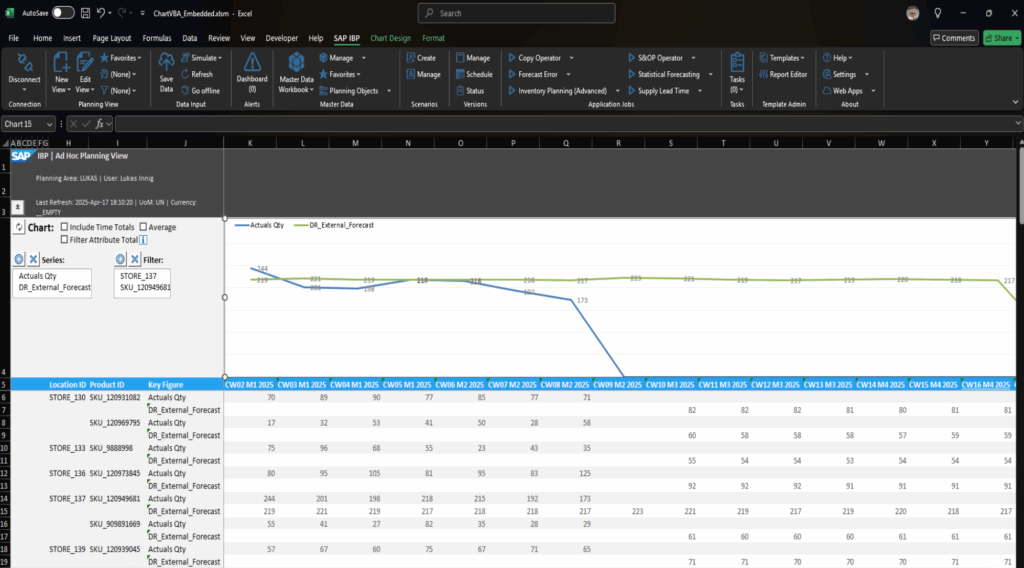This screenshot has width=1024, height=568.
Task: Click Create in Scenarios group
Action: click(421, 58)
